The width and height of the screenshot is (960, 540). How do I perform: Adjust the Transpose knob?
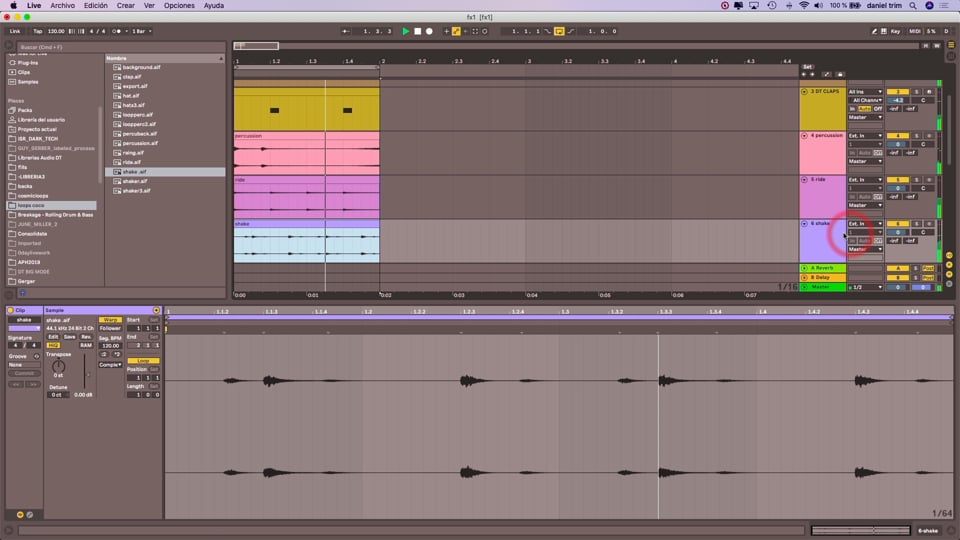point(58,367)
